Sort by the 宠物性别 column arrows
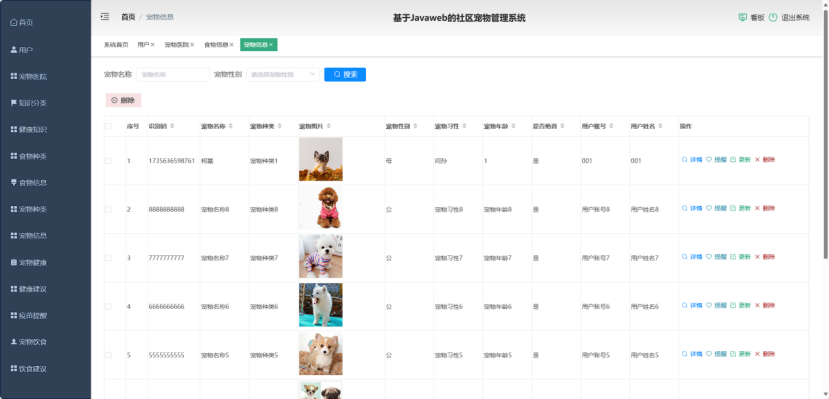 (x=415, y=126)
